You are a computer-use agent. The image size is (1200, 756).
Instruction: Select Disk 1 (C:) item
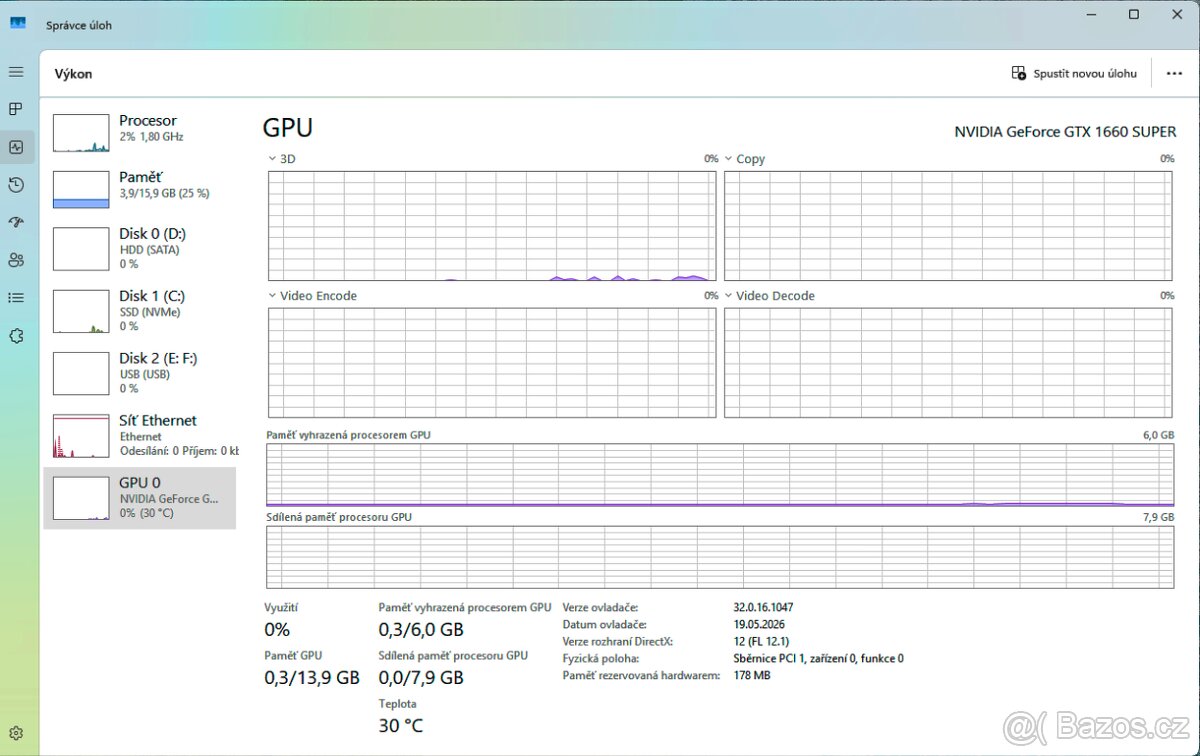[140, 311]
